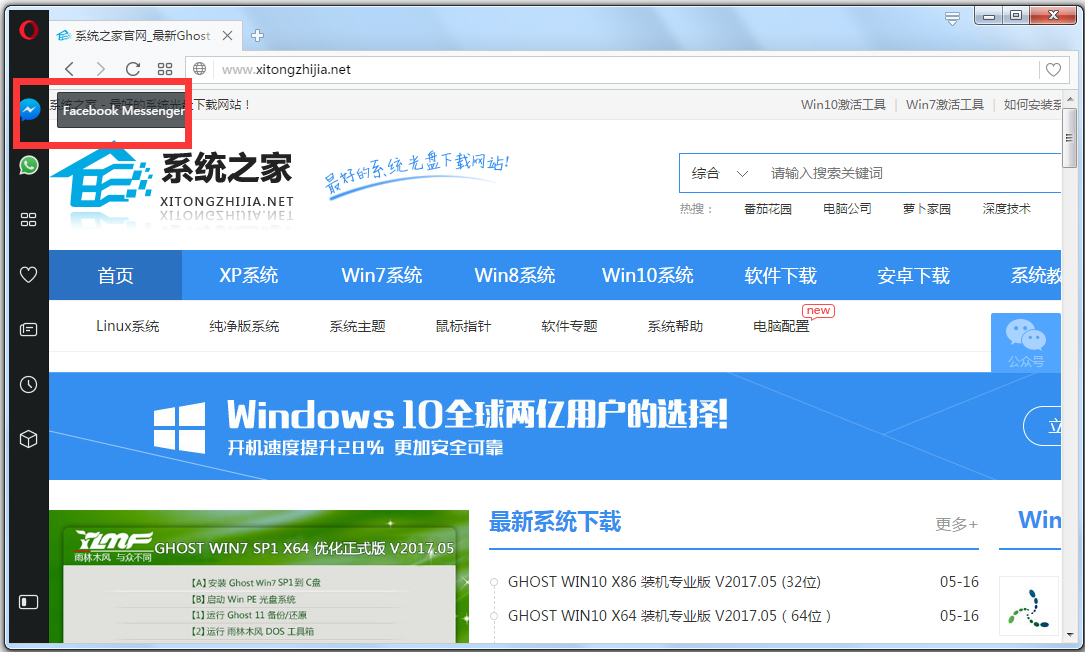Open the 电脑配置 sub-navigation link
1085x652 pixels.
[781, 326]
